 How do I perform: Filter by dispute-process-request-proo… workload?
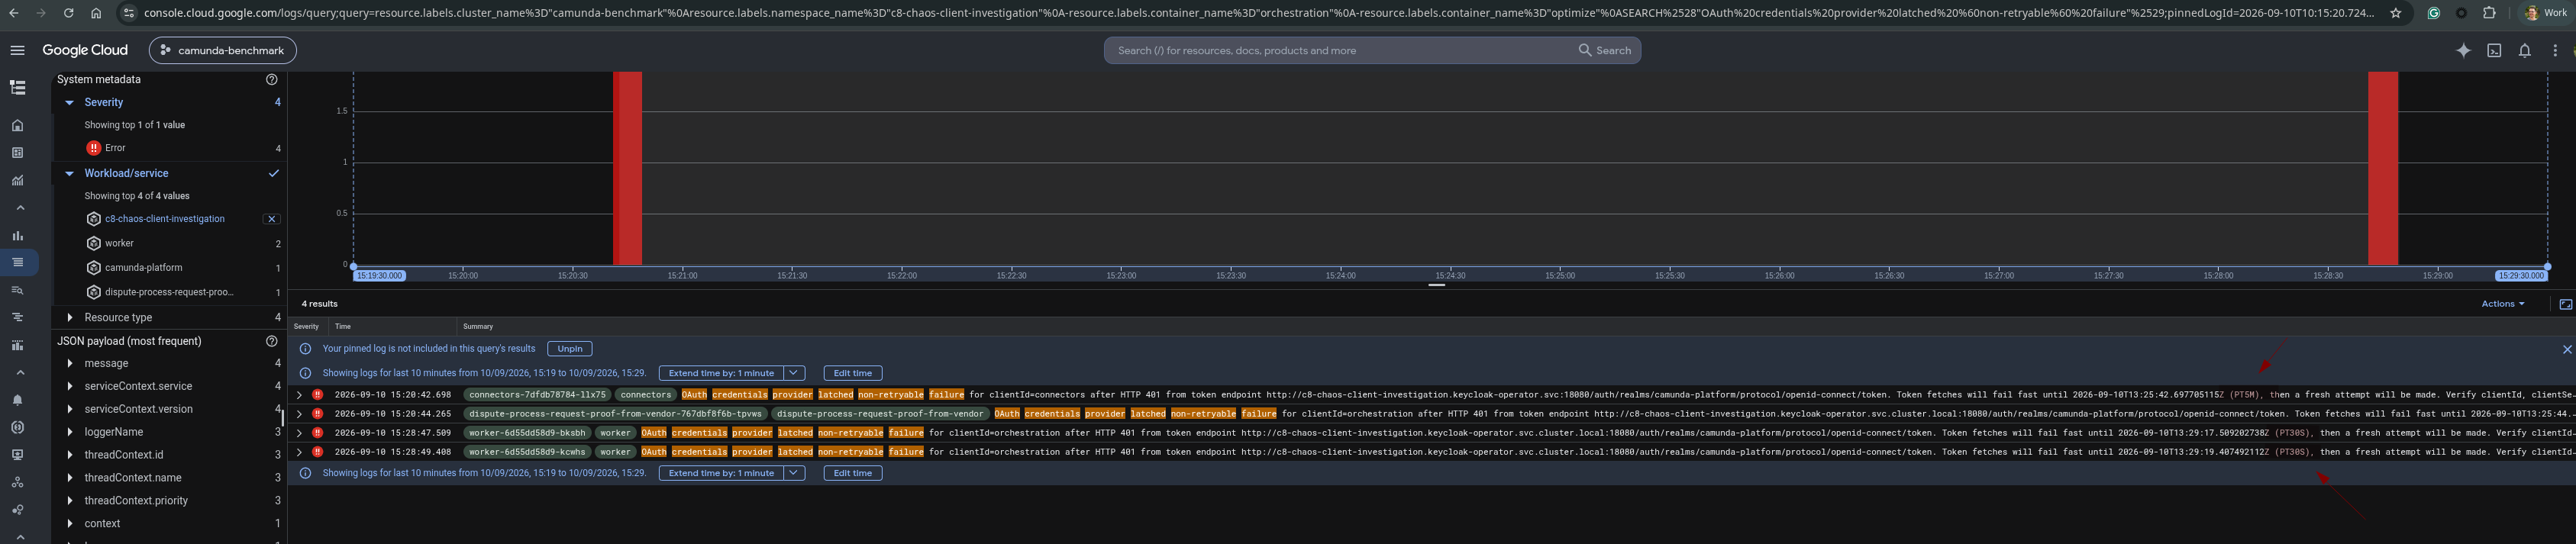click(x=167, y=292)
